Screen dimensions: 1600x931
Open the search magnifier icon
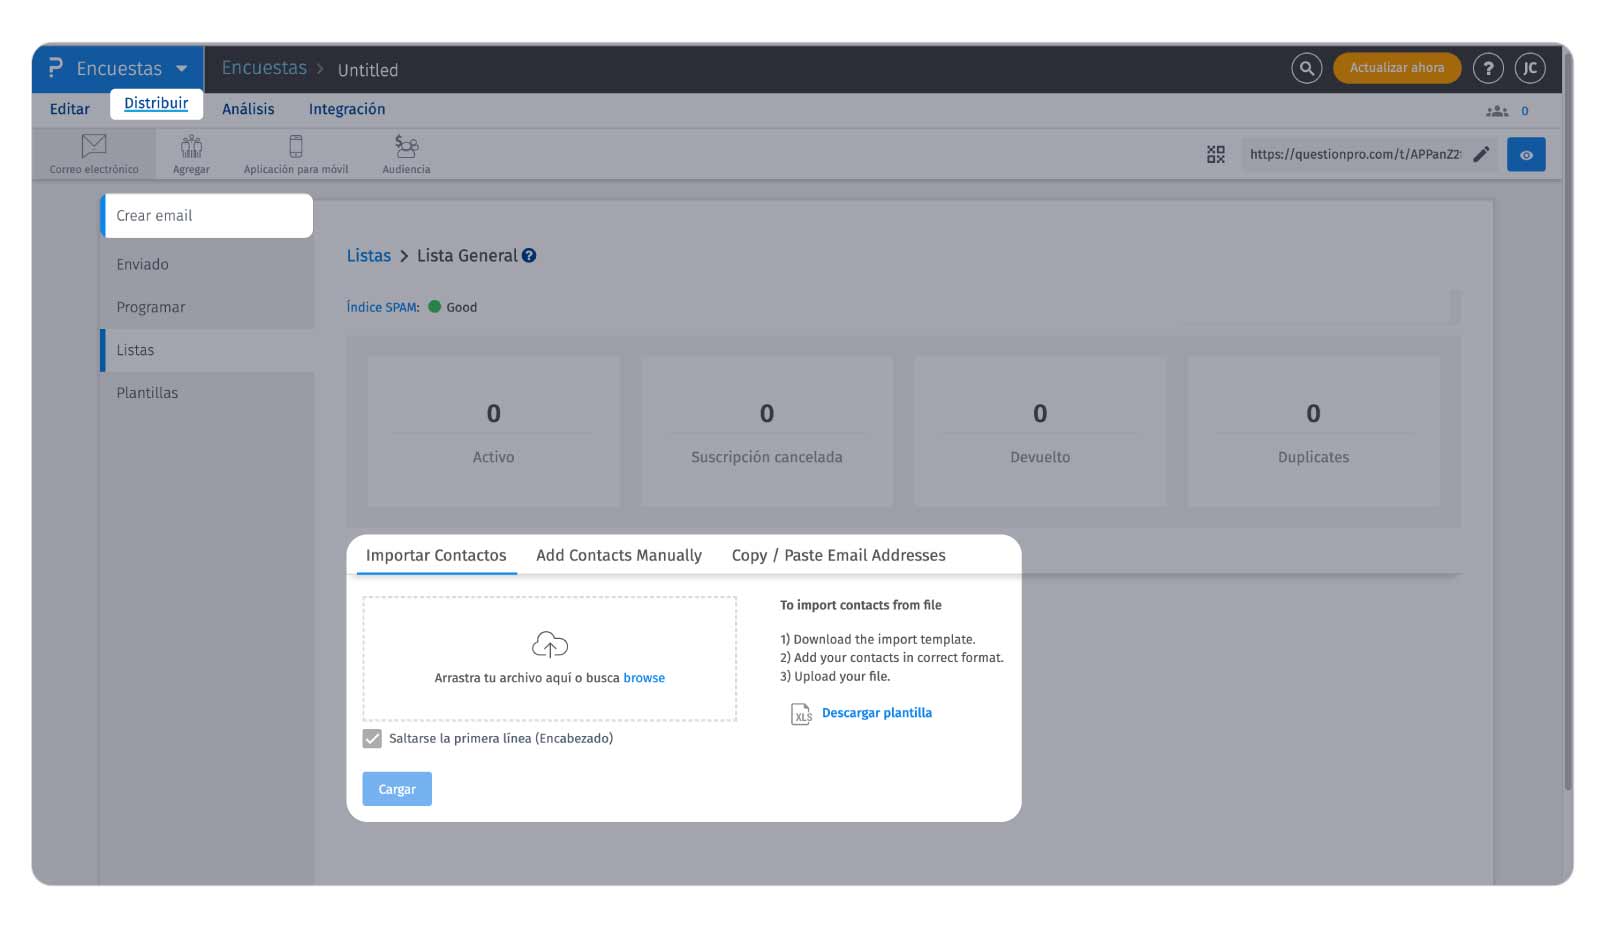[x=1306, y=68]
